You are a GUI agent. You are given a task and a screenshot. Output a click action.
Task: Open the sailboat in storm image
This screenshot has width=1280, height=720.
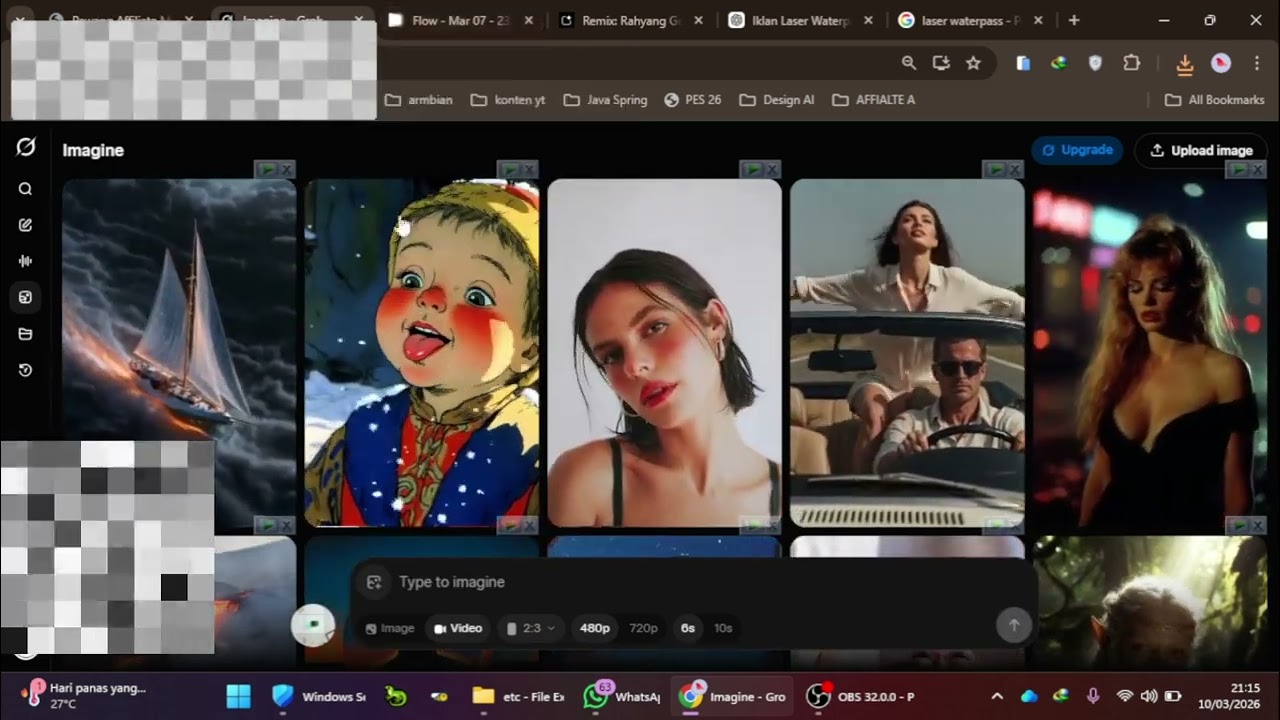pyautogui.click(x=179, y=353)
